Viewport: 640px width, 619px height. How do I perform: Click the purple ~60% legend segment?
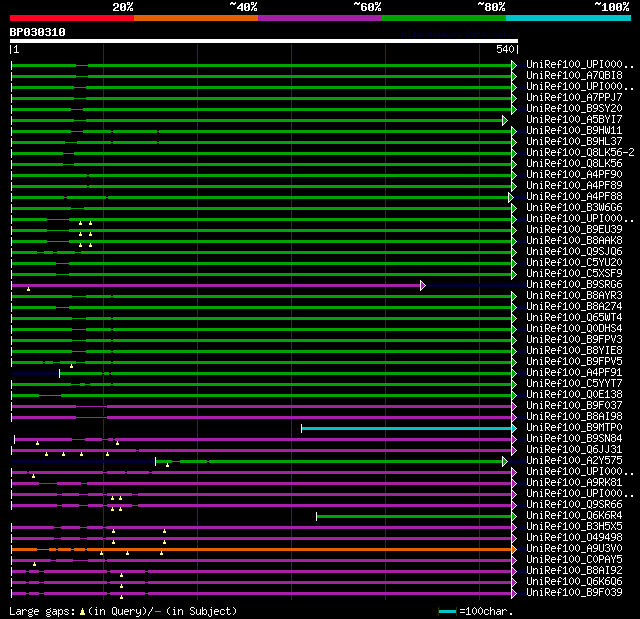tap(320, 18)
